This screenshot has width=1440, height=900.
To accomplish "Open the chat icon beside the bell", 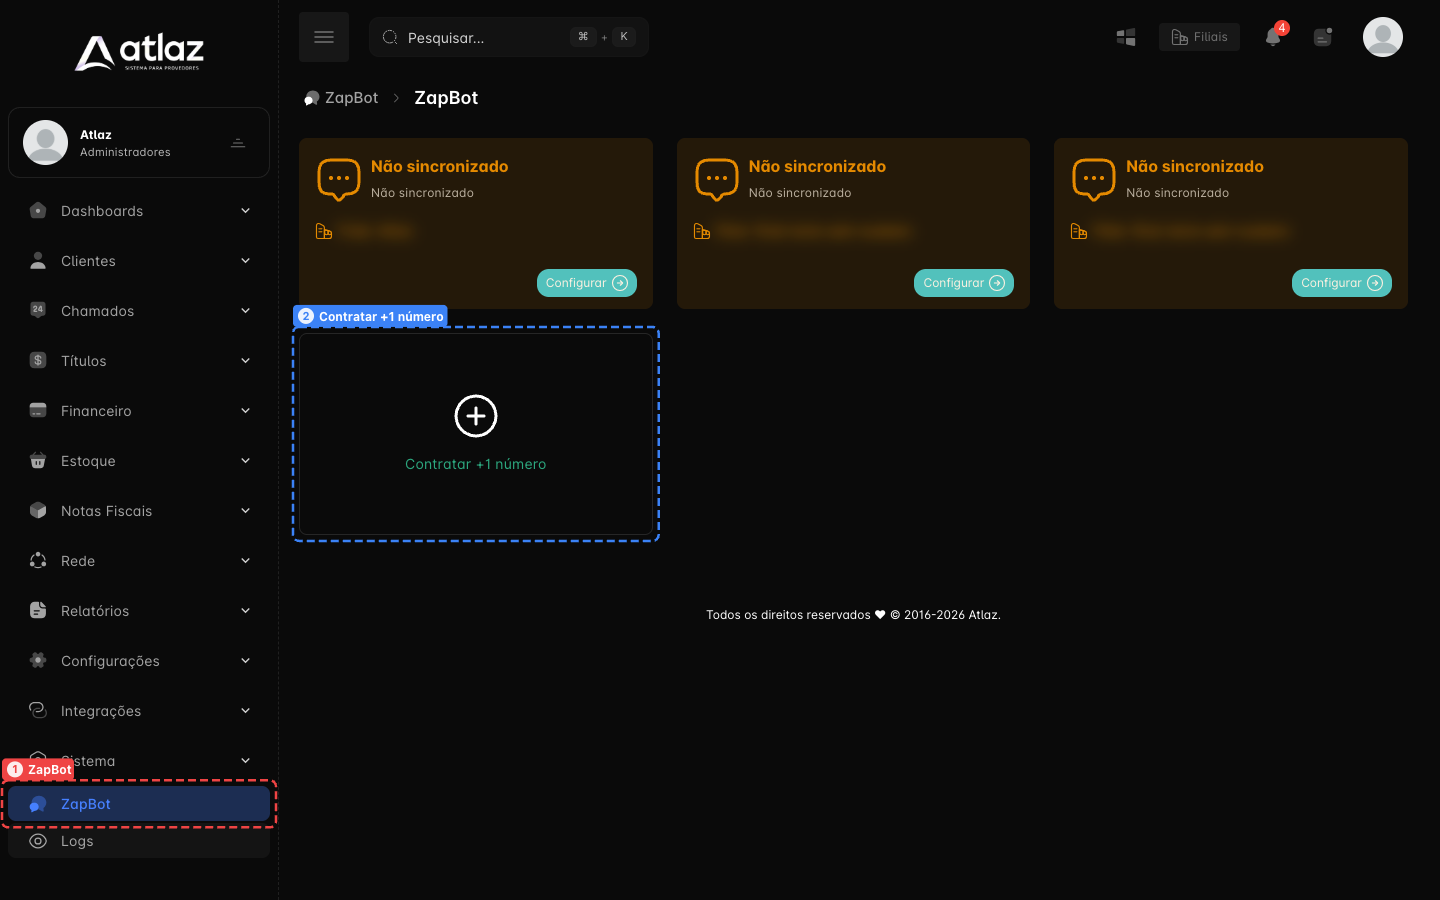I will (x=1323, y=37).
